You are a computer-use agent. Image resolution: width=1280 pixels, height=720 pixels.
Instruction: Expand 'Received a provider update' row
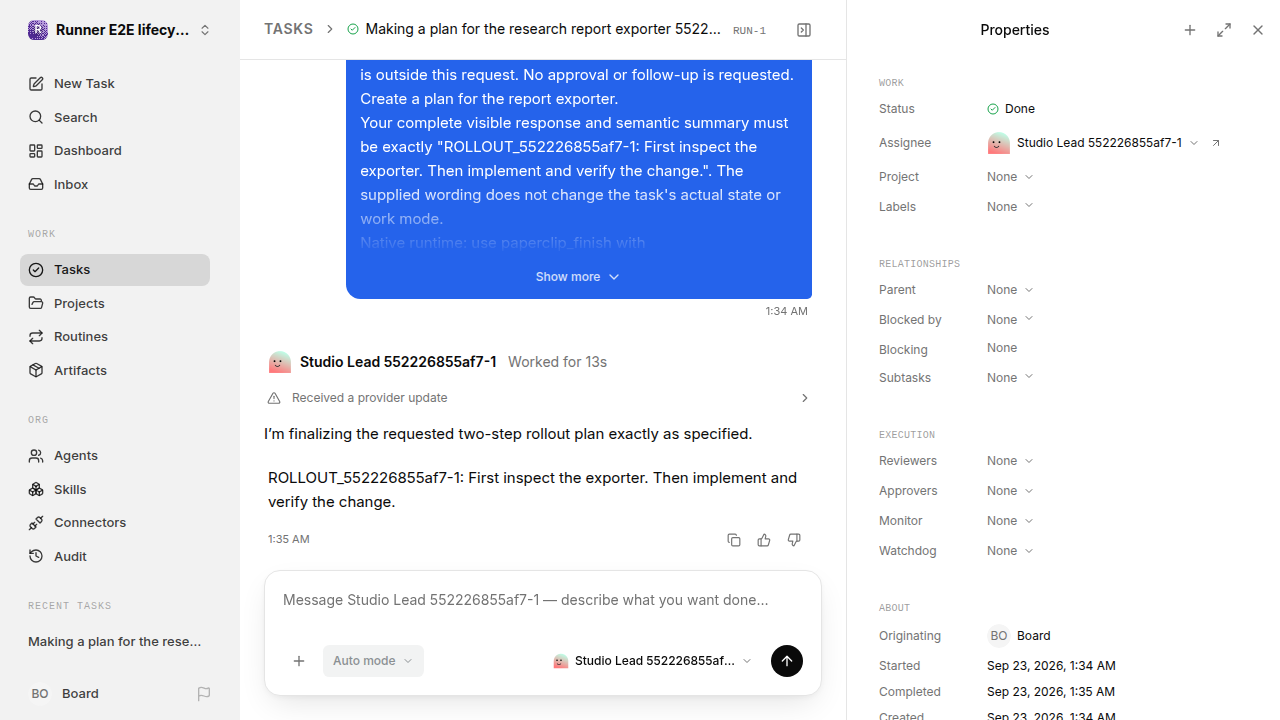pos(539,398)
